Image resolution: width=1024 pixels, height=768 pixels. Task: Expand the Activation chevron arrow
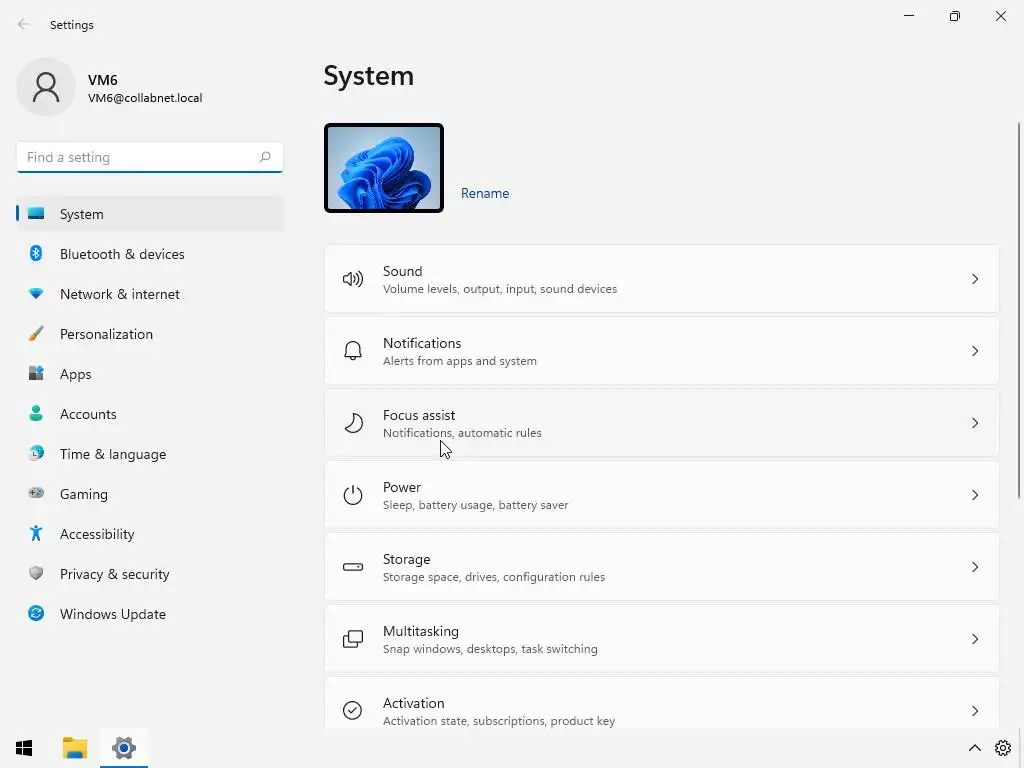click(974, 711)
